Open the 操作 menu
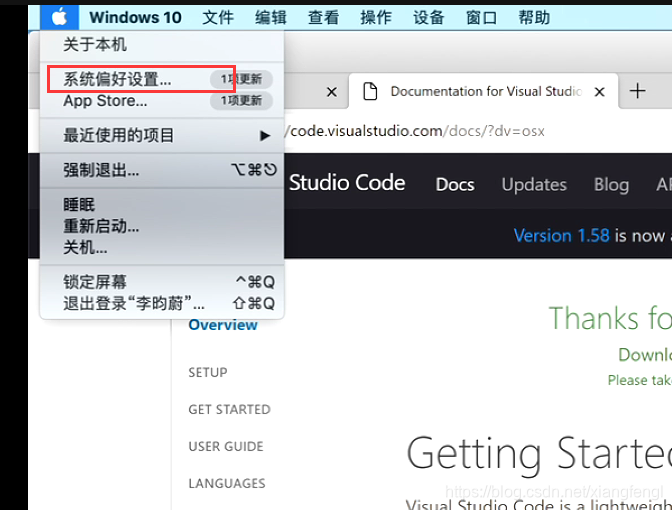This screenshot has width=672, height=510. click(376, 18)
